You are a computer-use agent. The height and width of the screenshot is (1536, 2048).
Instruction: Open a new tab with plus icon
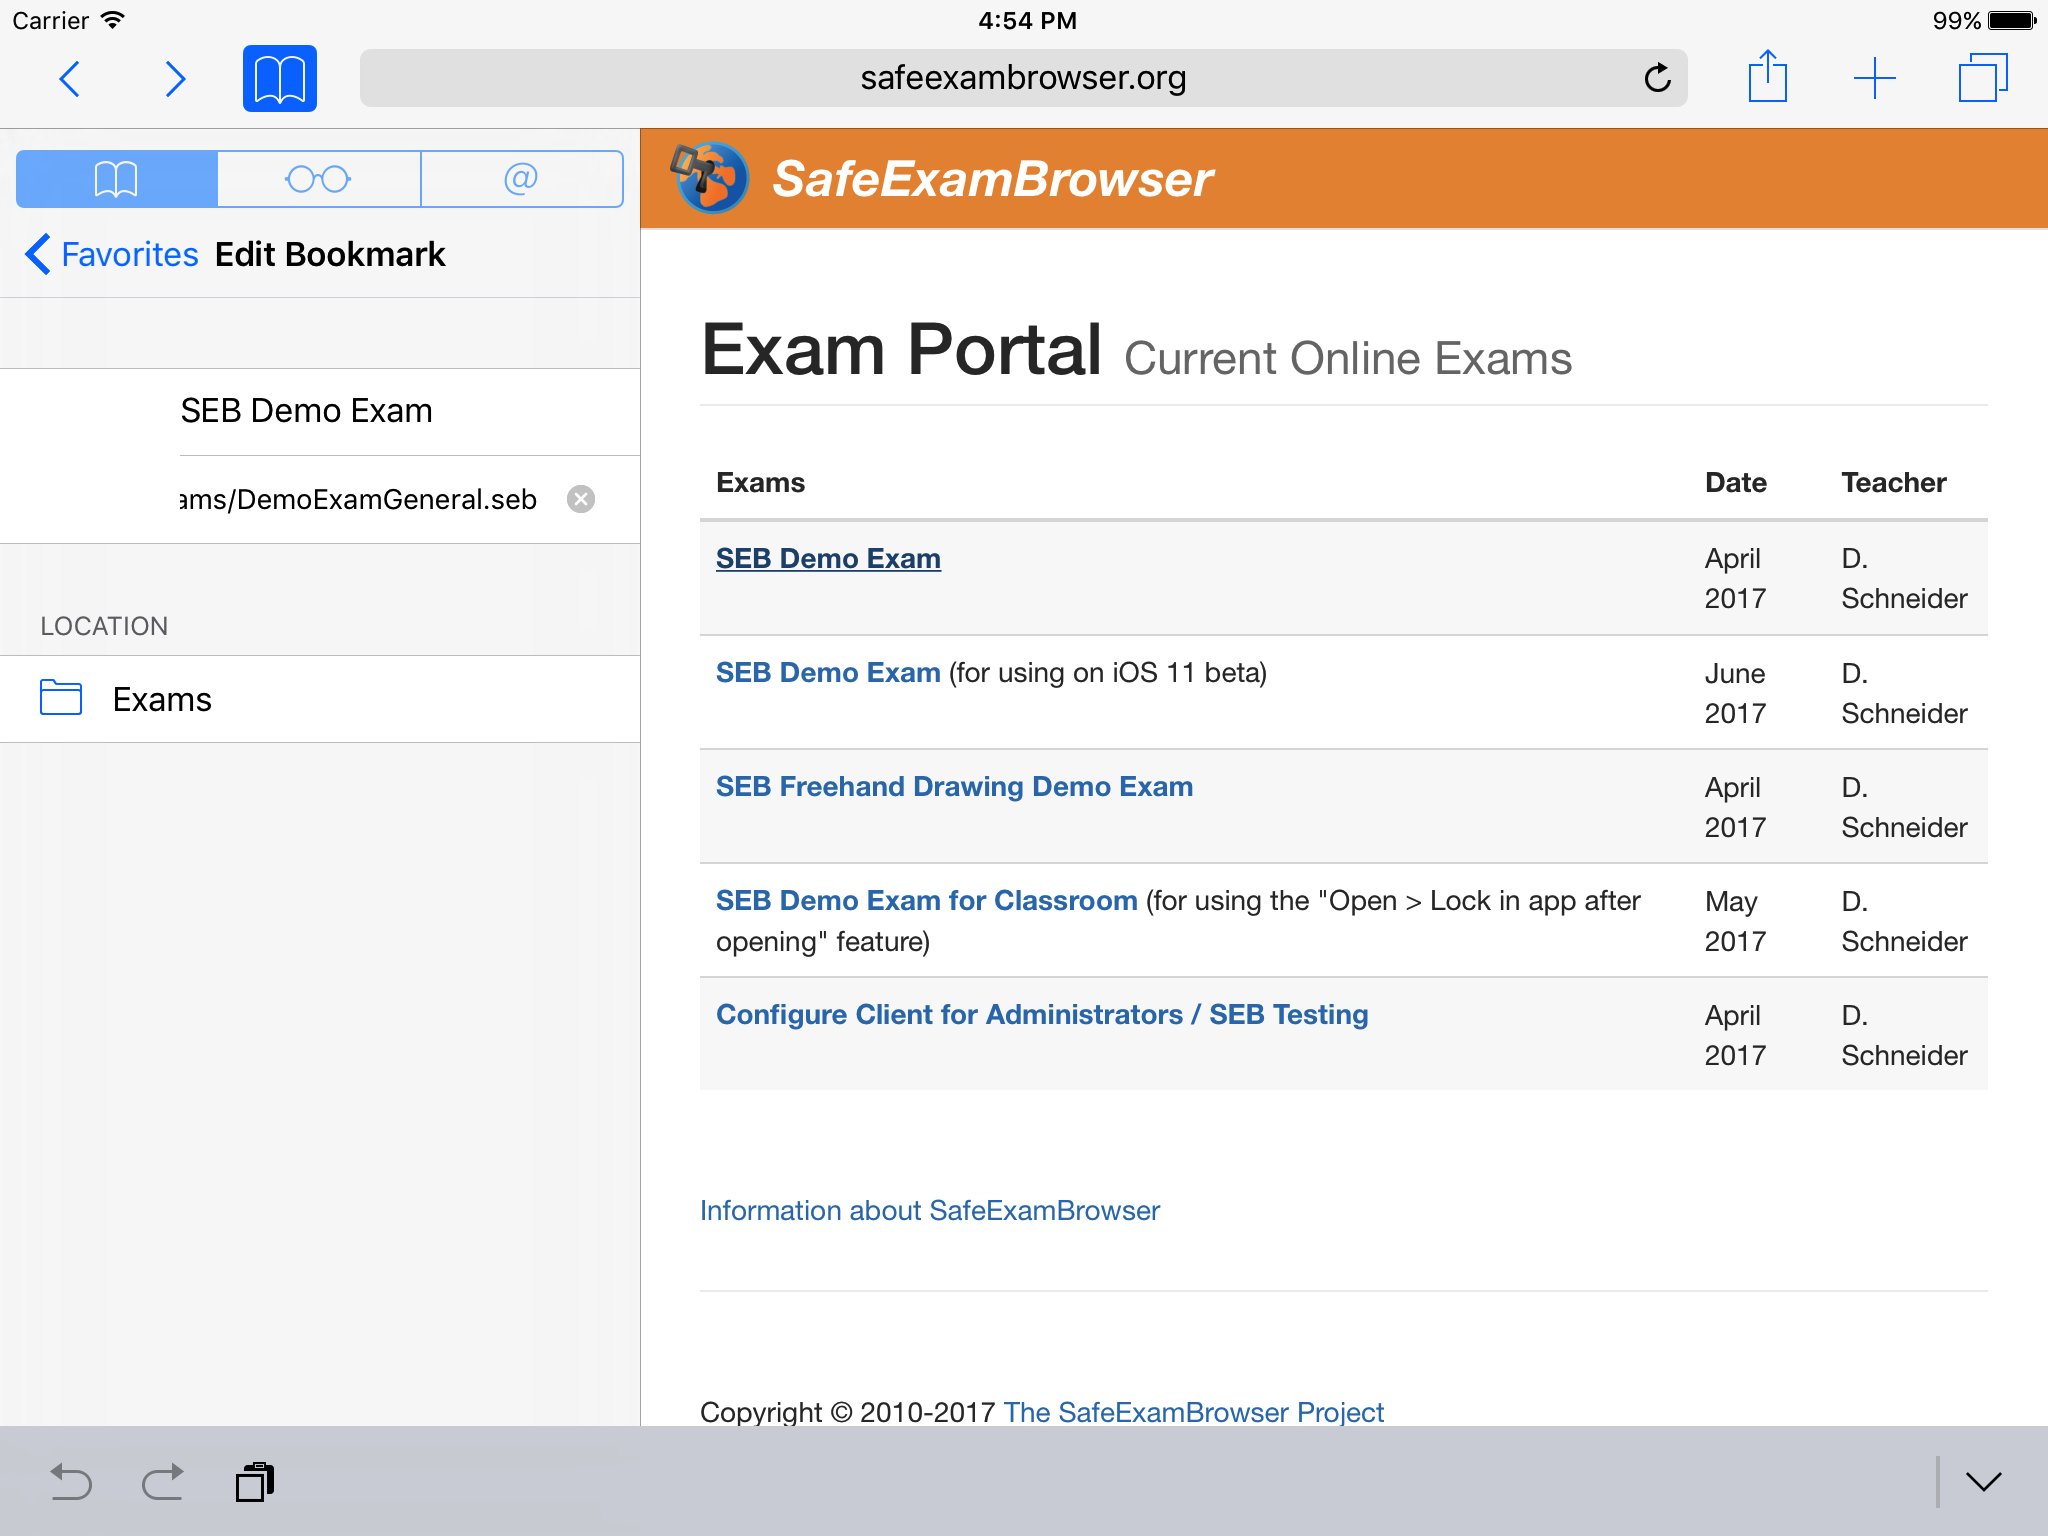tap(1874, 78)
